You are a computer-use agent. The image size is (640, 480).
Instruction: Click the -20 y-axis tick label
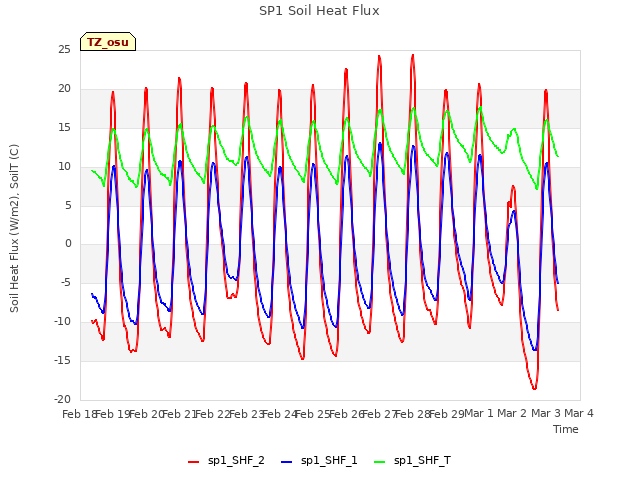pos(62,400)
